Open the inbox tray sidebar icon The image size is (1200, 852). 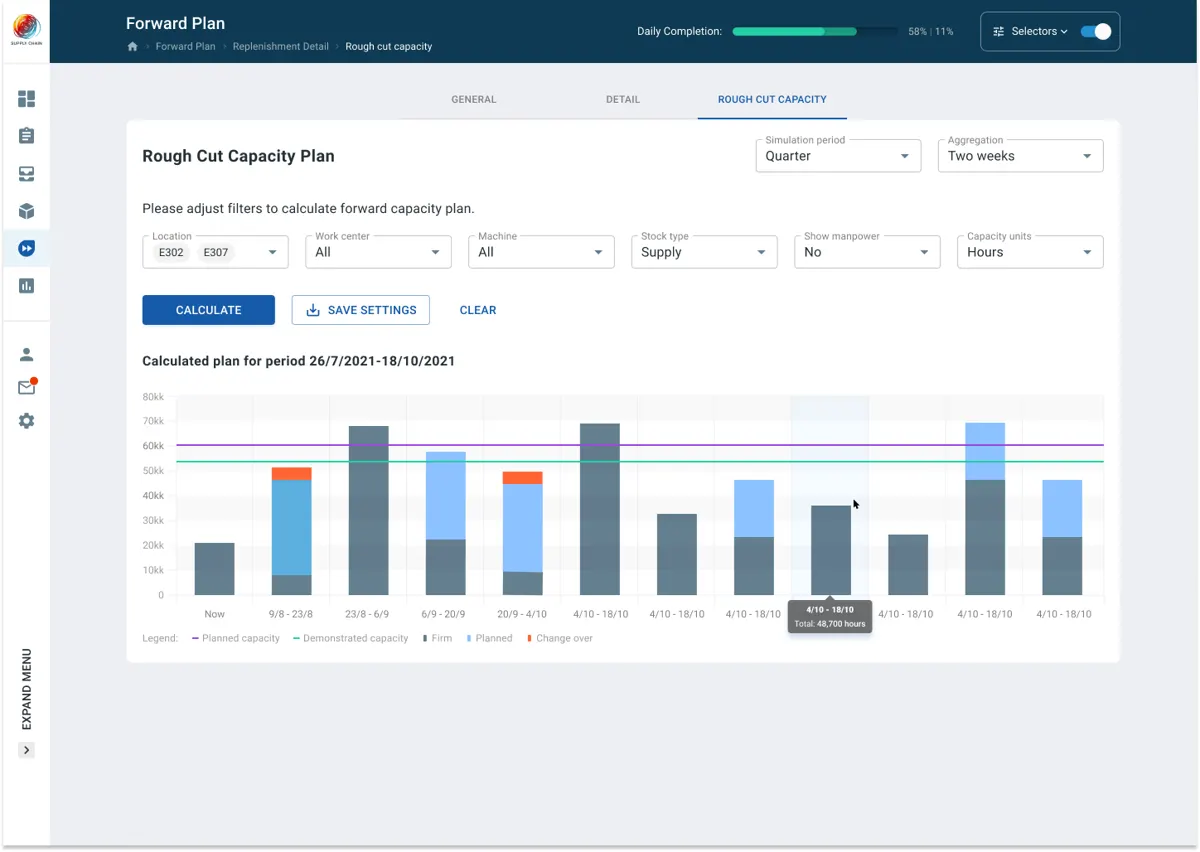coord(27,174)
